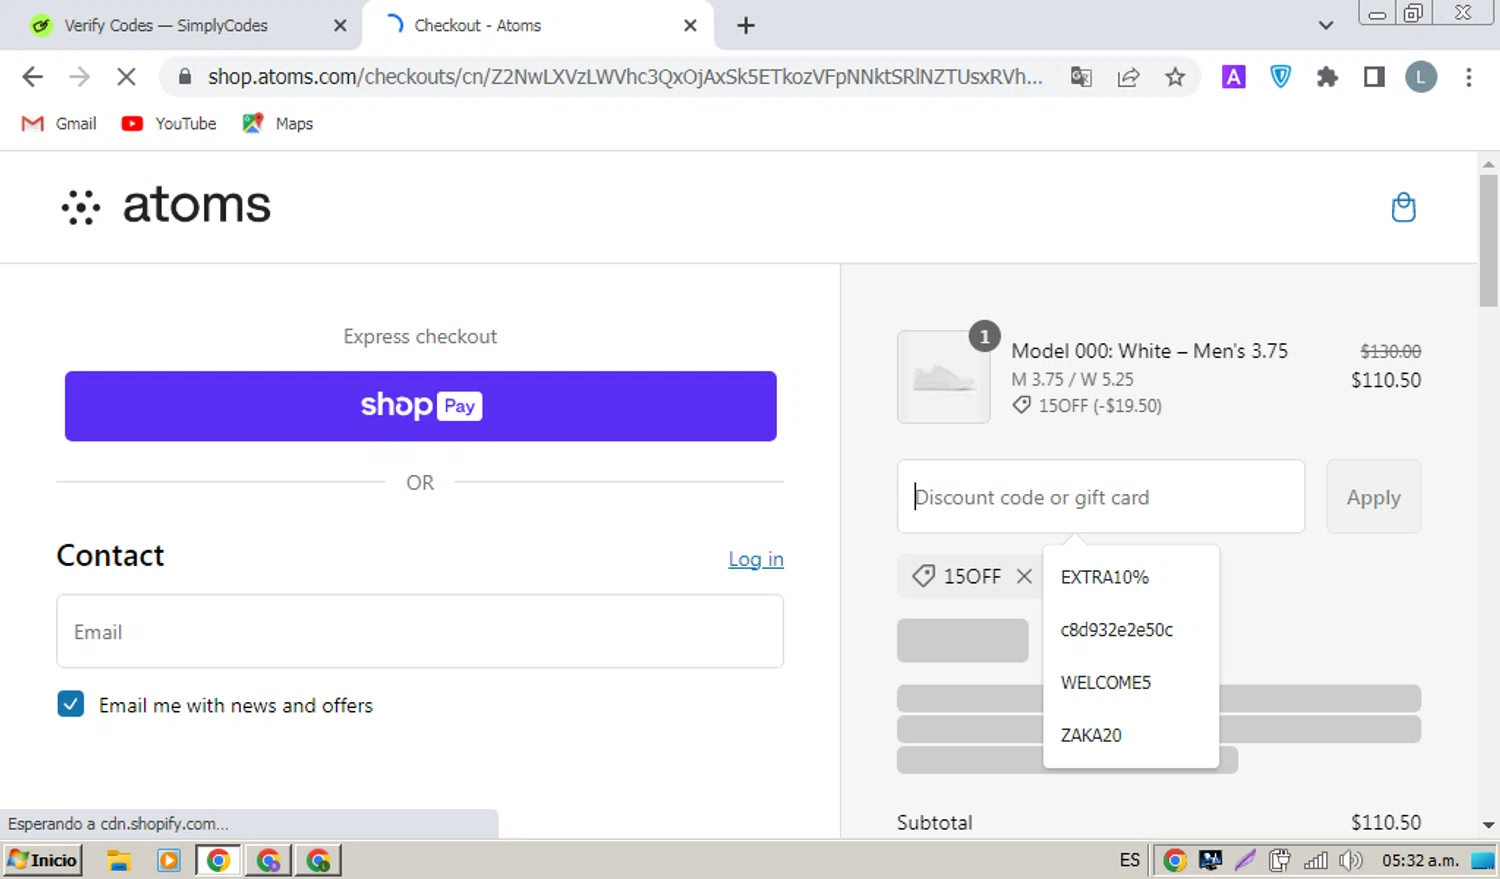Open the Gmail bookmark
The width and height of the screenshot is (1500, 879).
pos(60,123)
